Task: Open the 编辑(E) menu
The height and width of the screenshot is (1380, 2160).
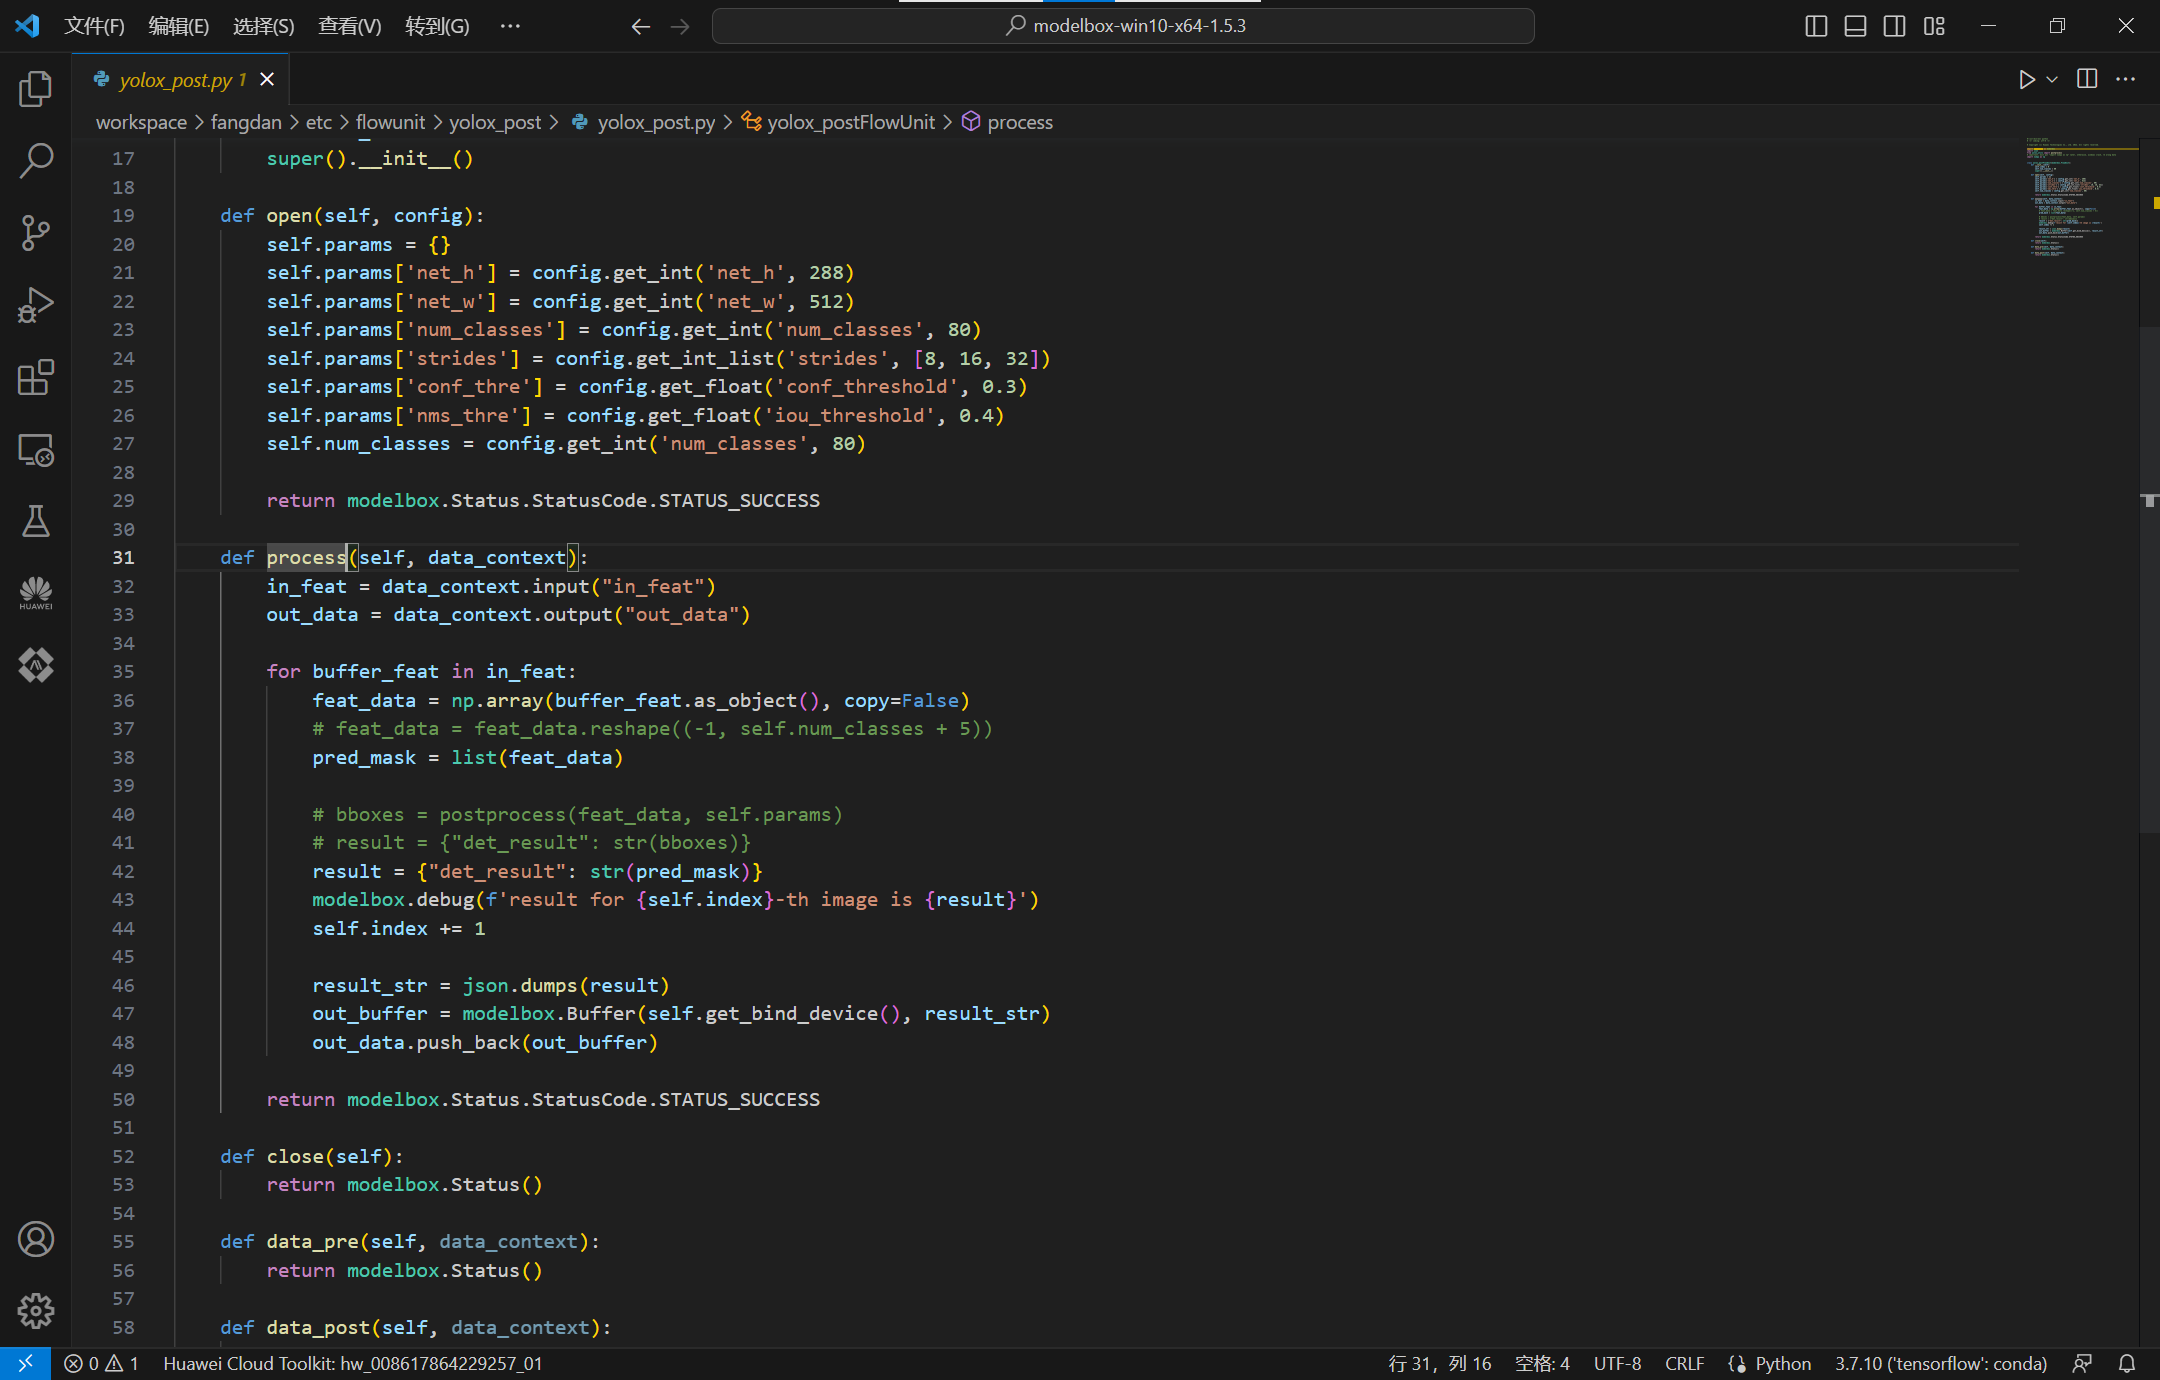Action: point(178,26)
